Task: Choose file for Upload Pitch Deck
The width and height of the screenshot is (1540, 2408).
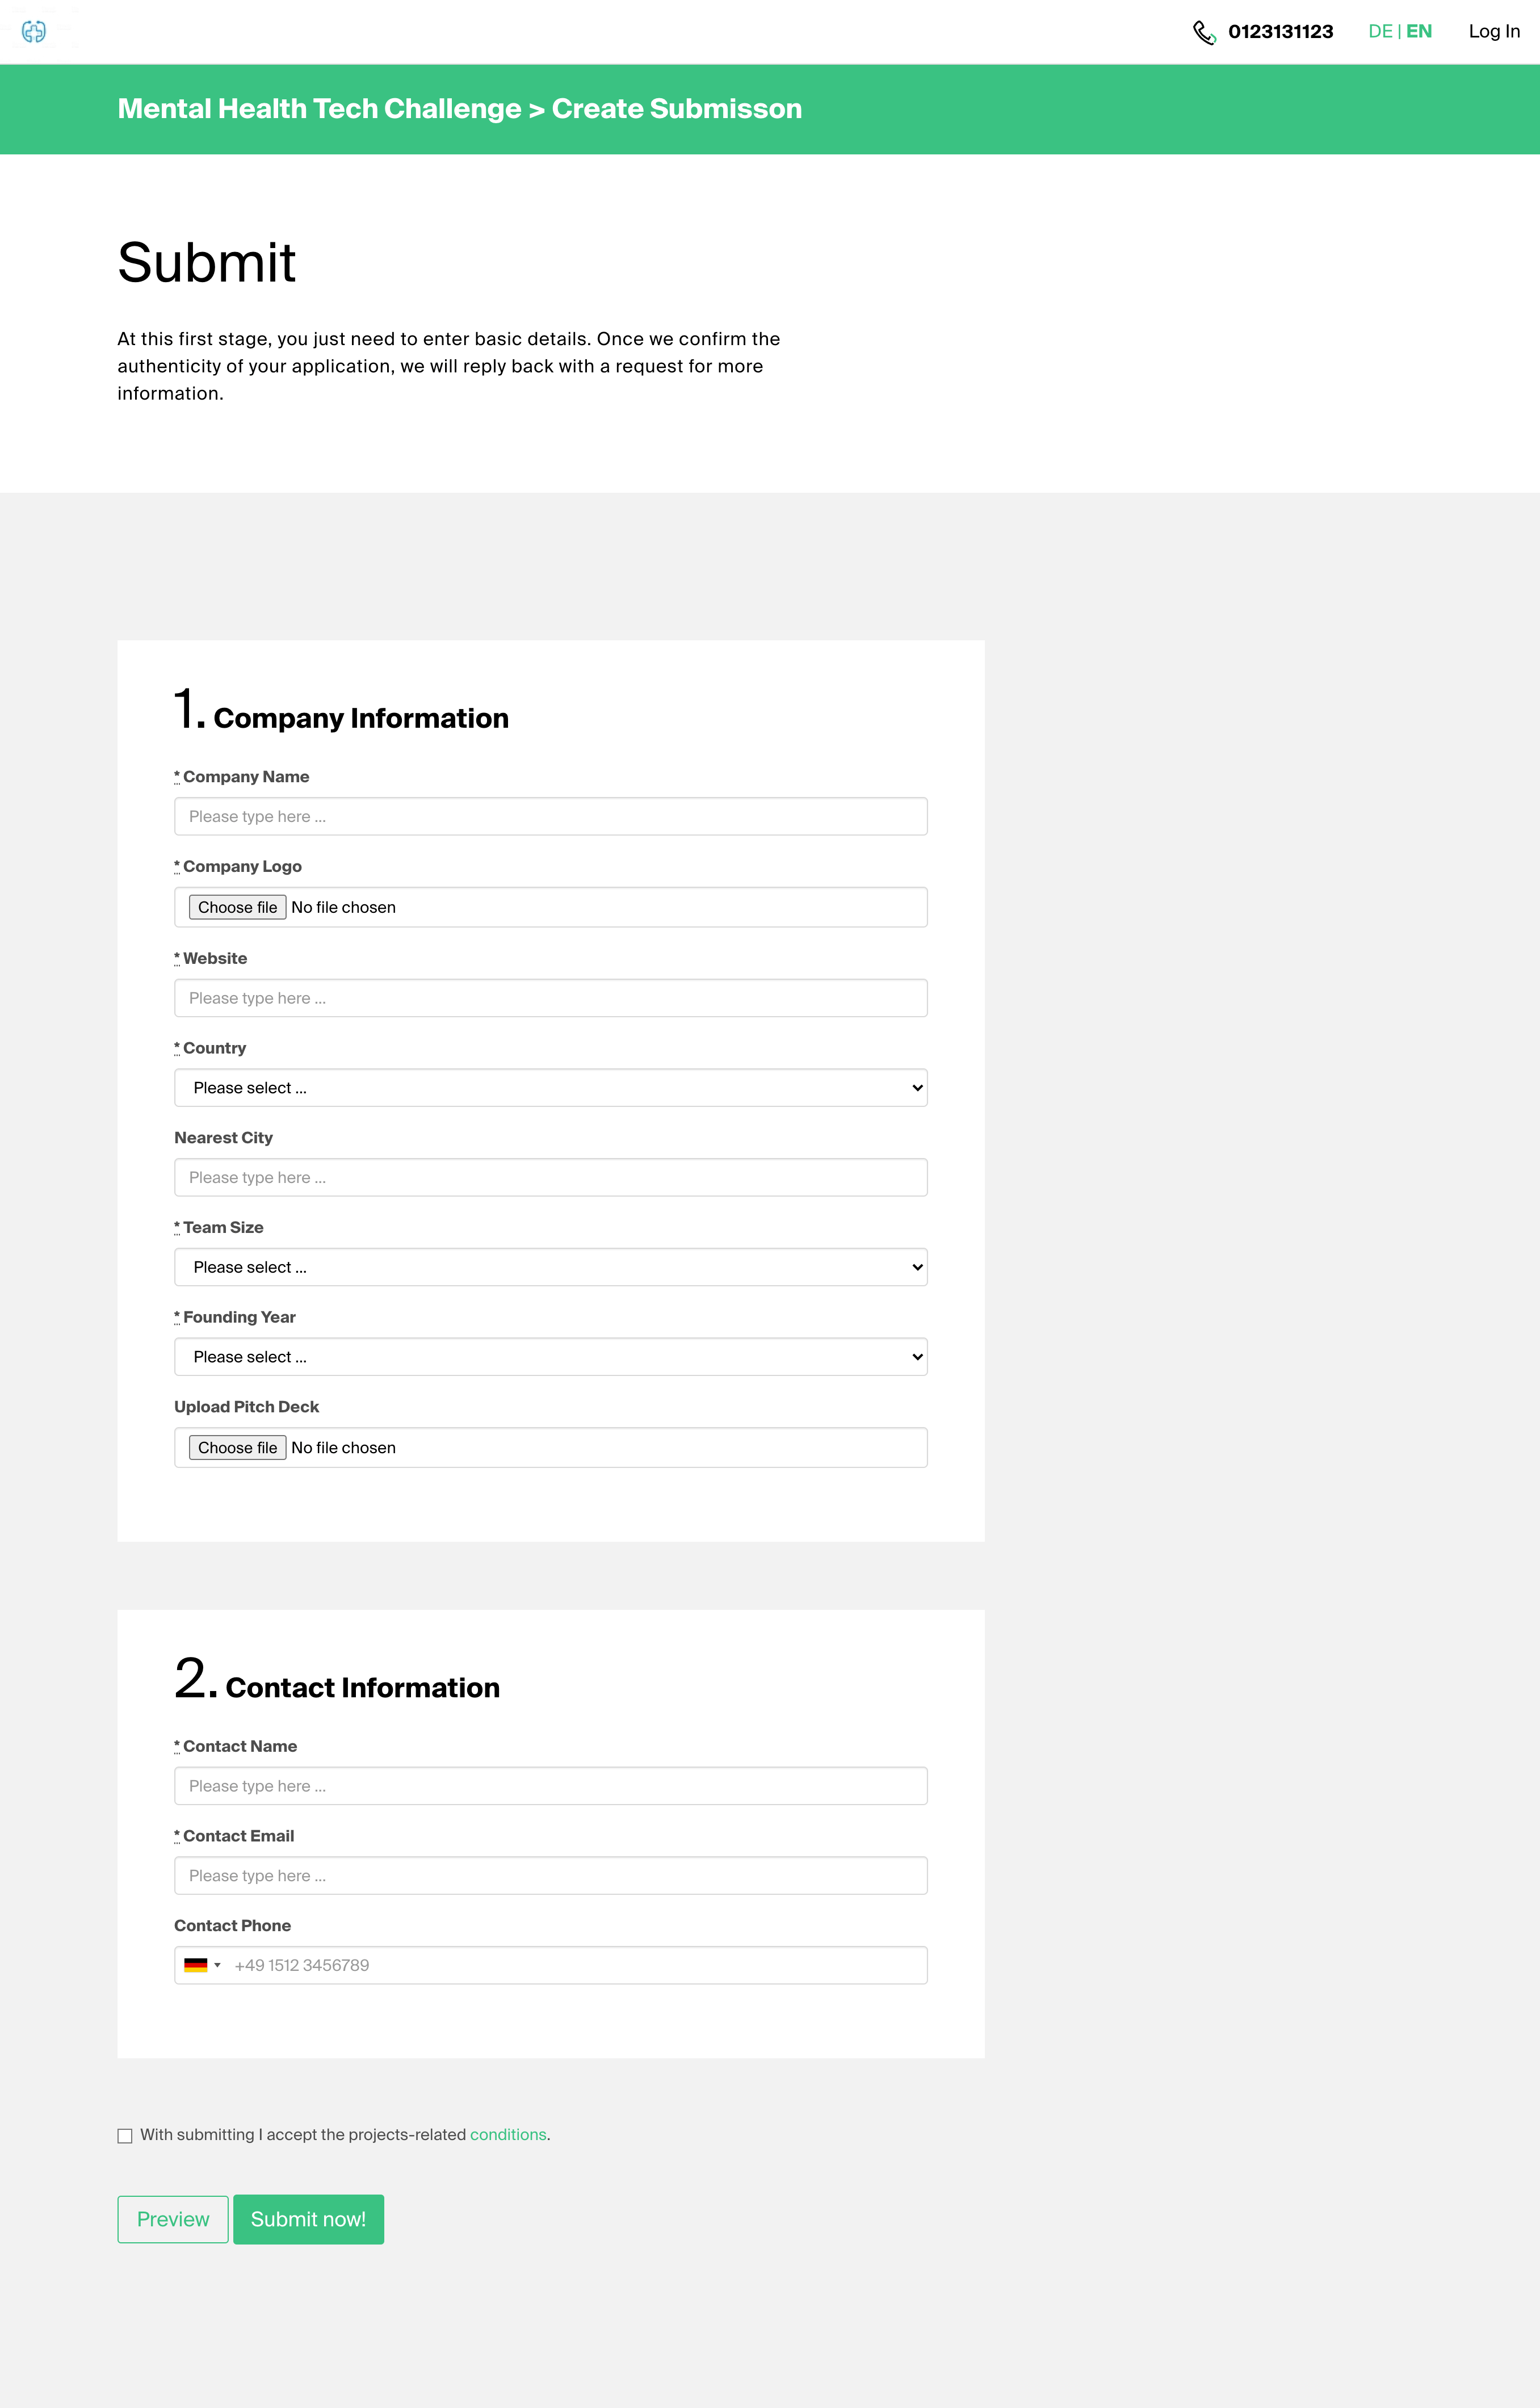Action: [238, 1447]
